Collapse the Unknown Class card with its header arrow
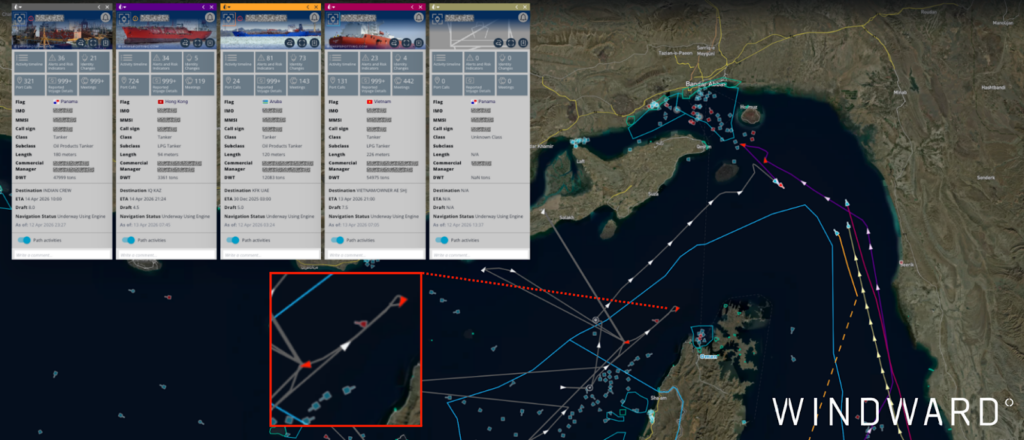 tap(517, 7)
